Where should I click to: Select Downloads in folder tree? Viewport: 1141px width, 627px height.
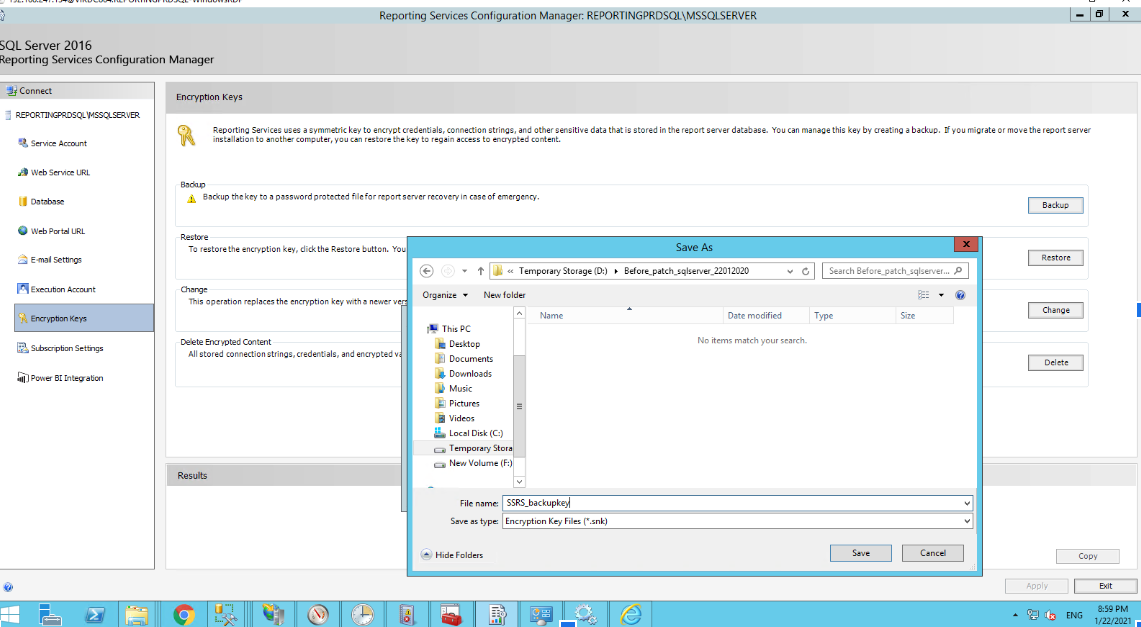[463, 373]
